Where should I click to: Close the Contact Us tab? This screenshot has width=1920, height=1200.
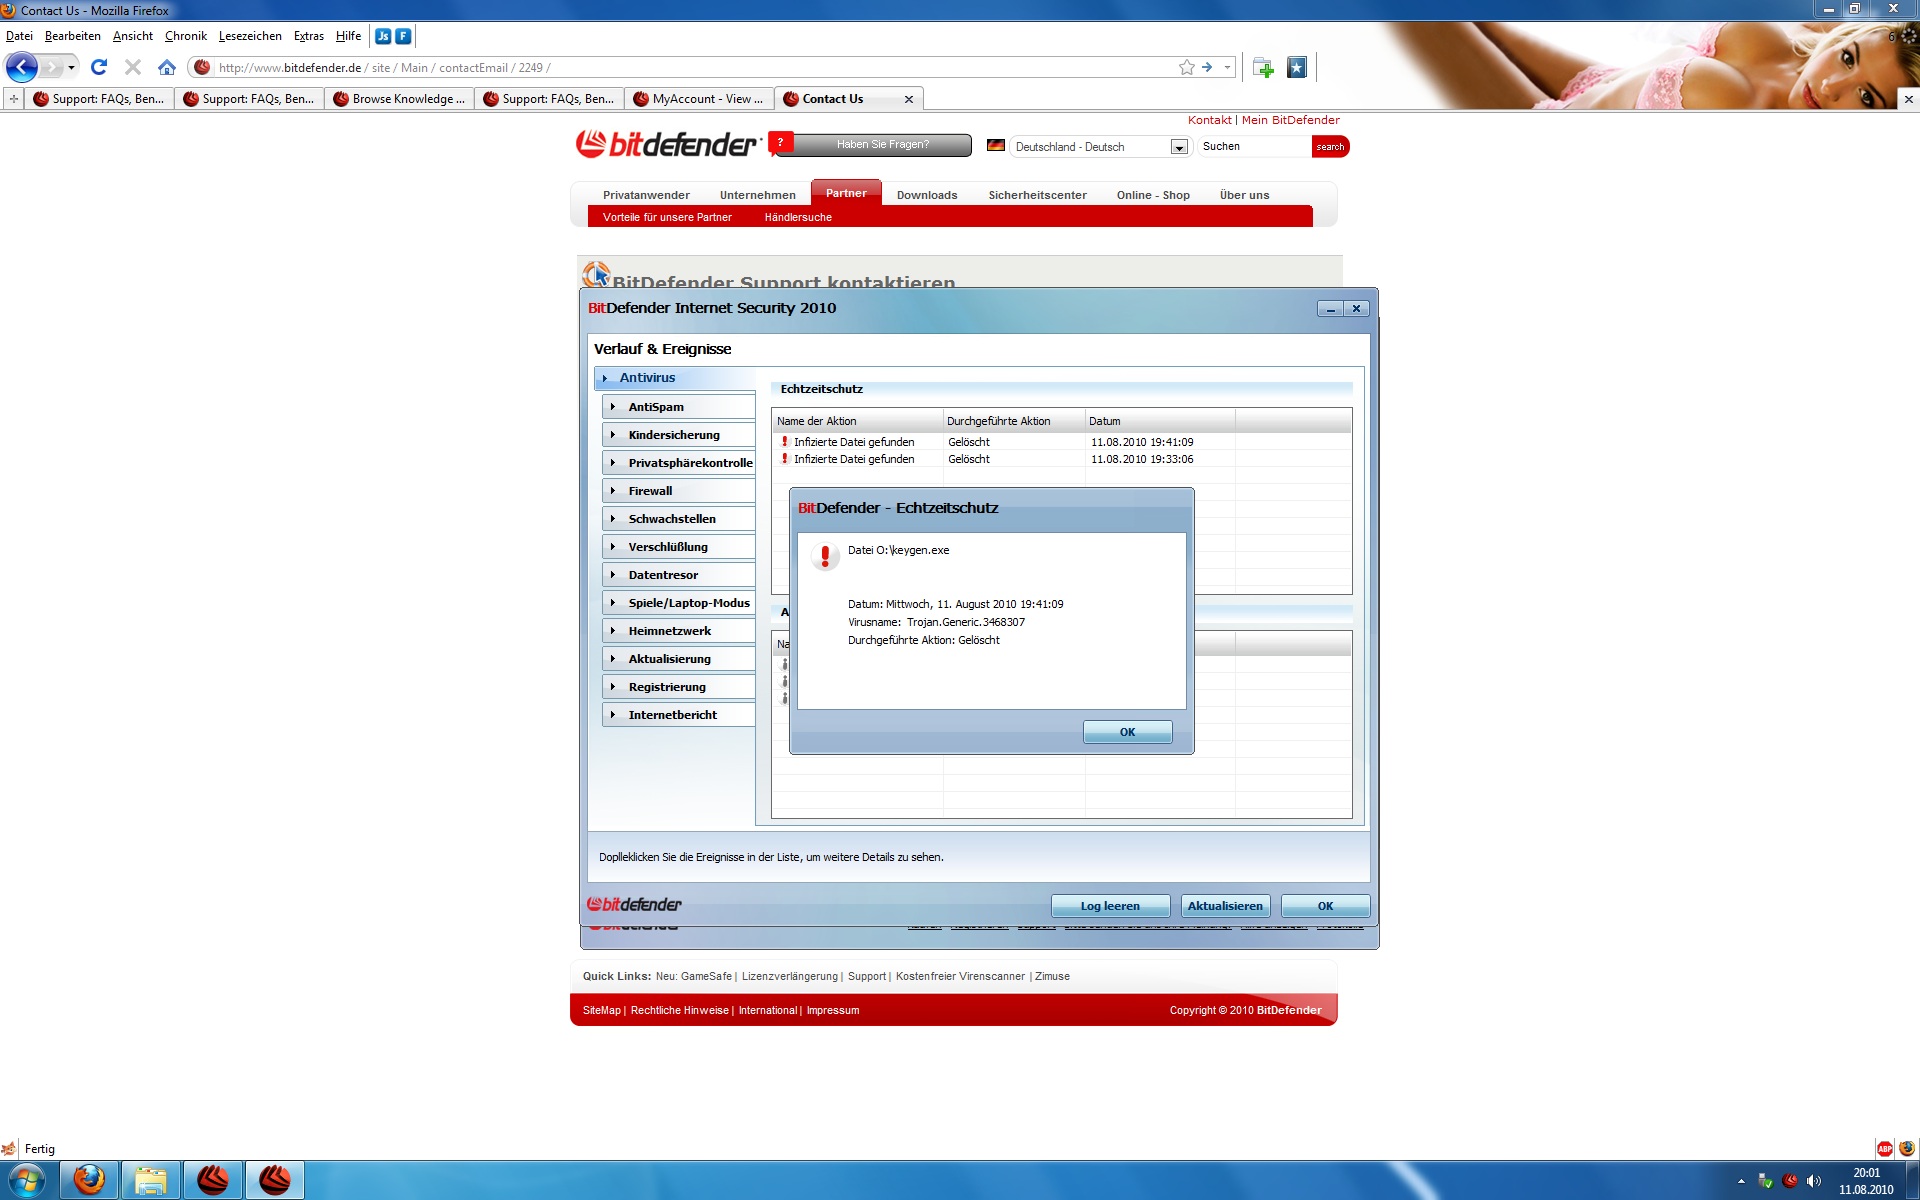coord(908,99)
